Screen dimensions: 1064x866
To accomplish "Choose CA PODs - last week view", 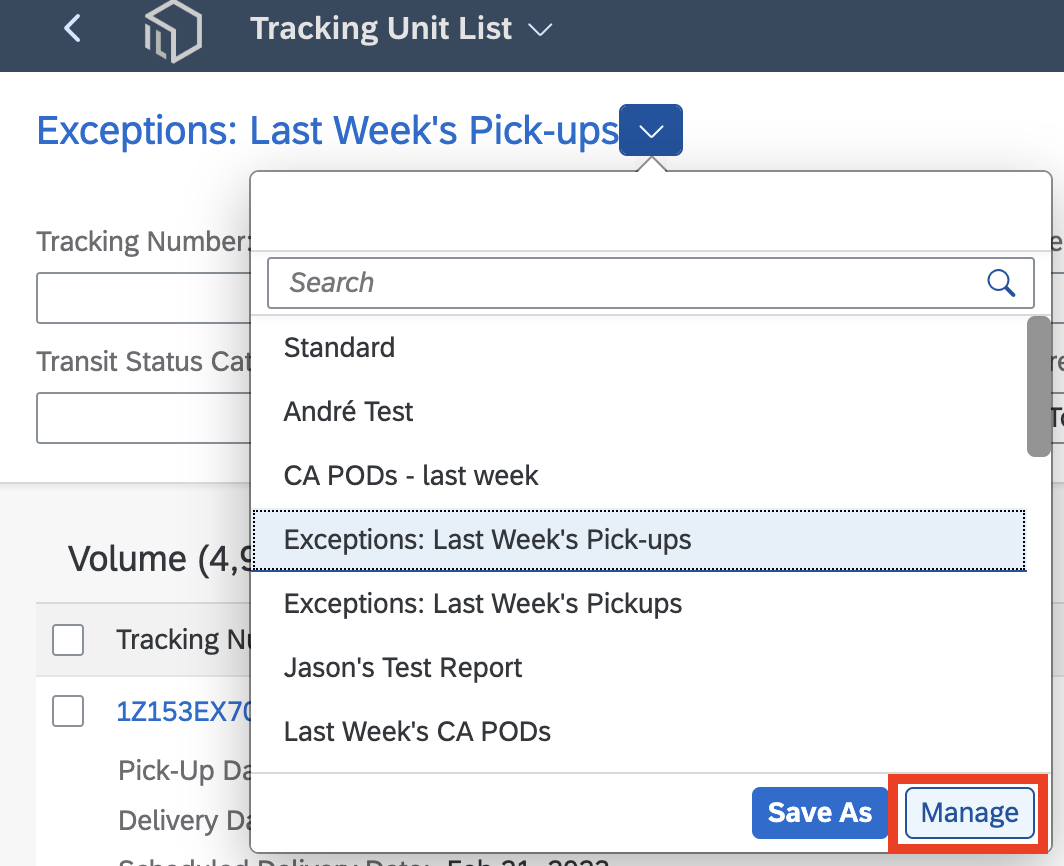I will pyautogui.click(x=638, y=476).
